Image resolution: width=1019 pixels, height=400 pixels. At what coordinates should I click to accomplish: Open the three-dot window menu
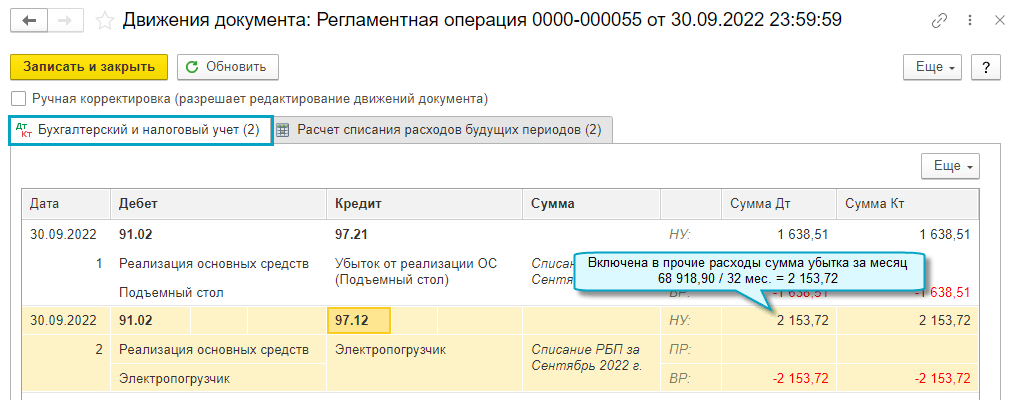pyautogui.click(x=968, y=20)
